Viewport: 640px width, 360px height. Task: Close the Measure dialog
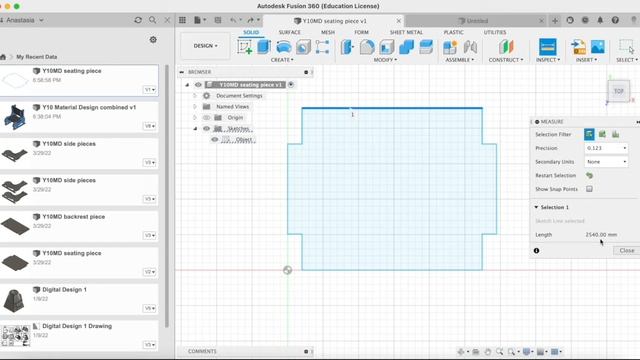click(626, 250)
